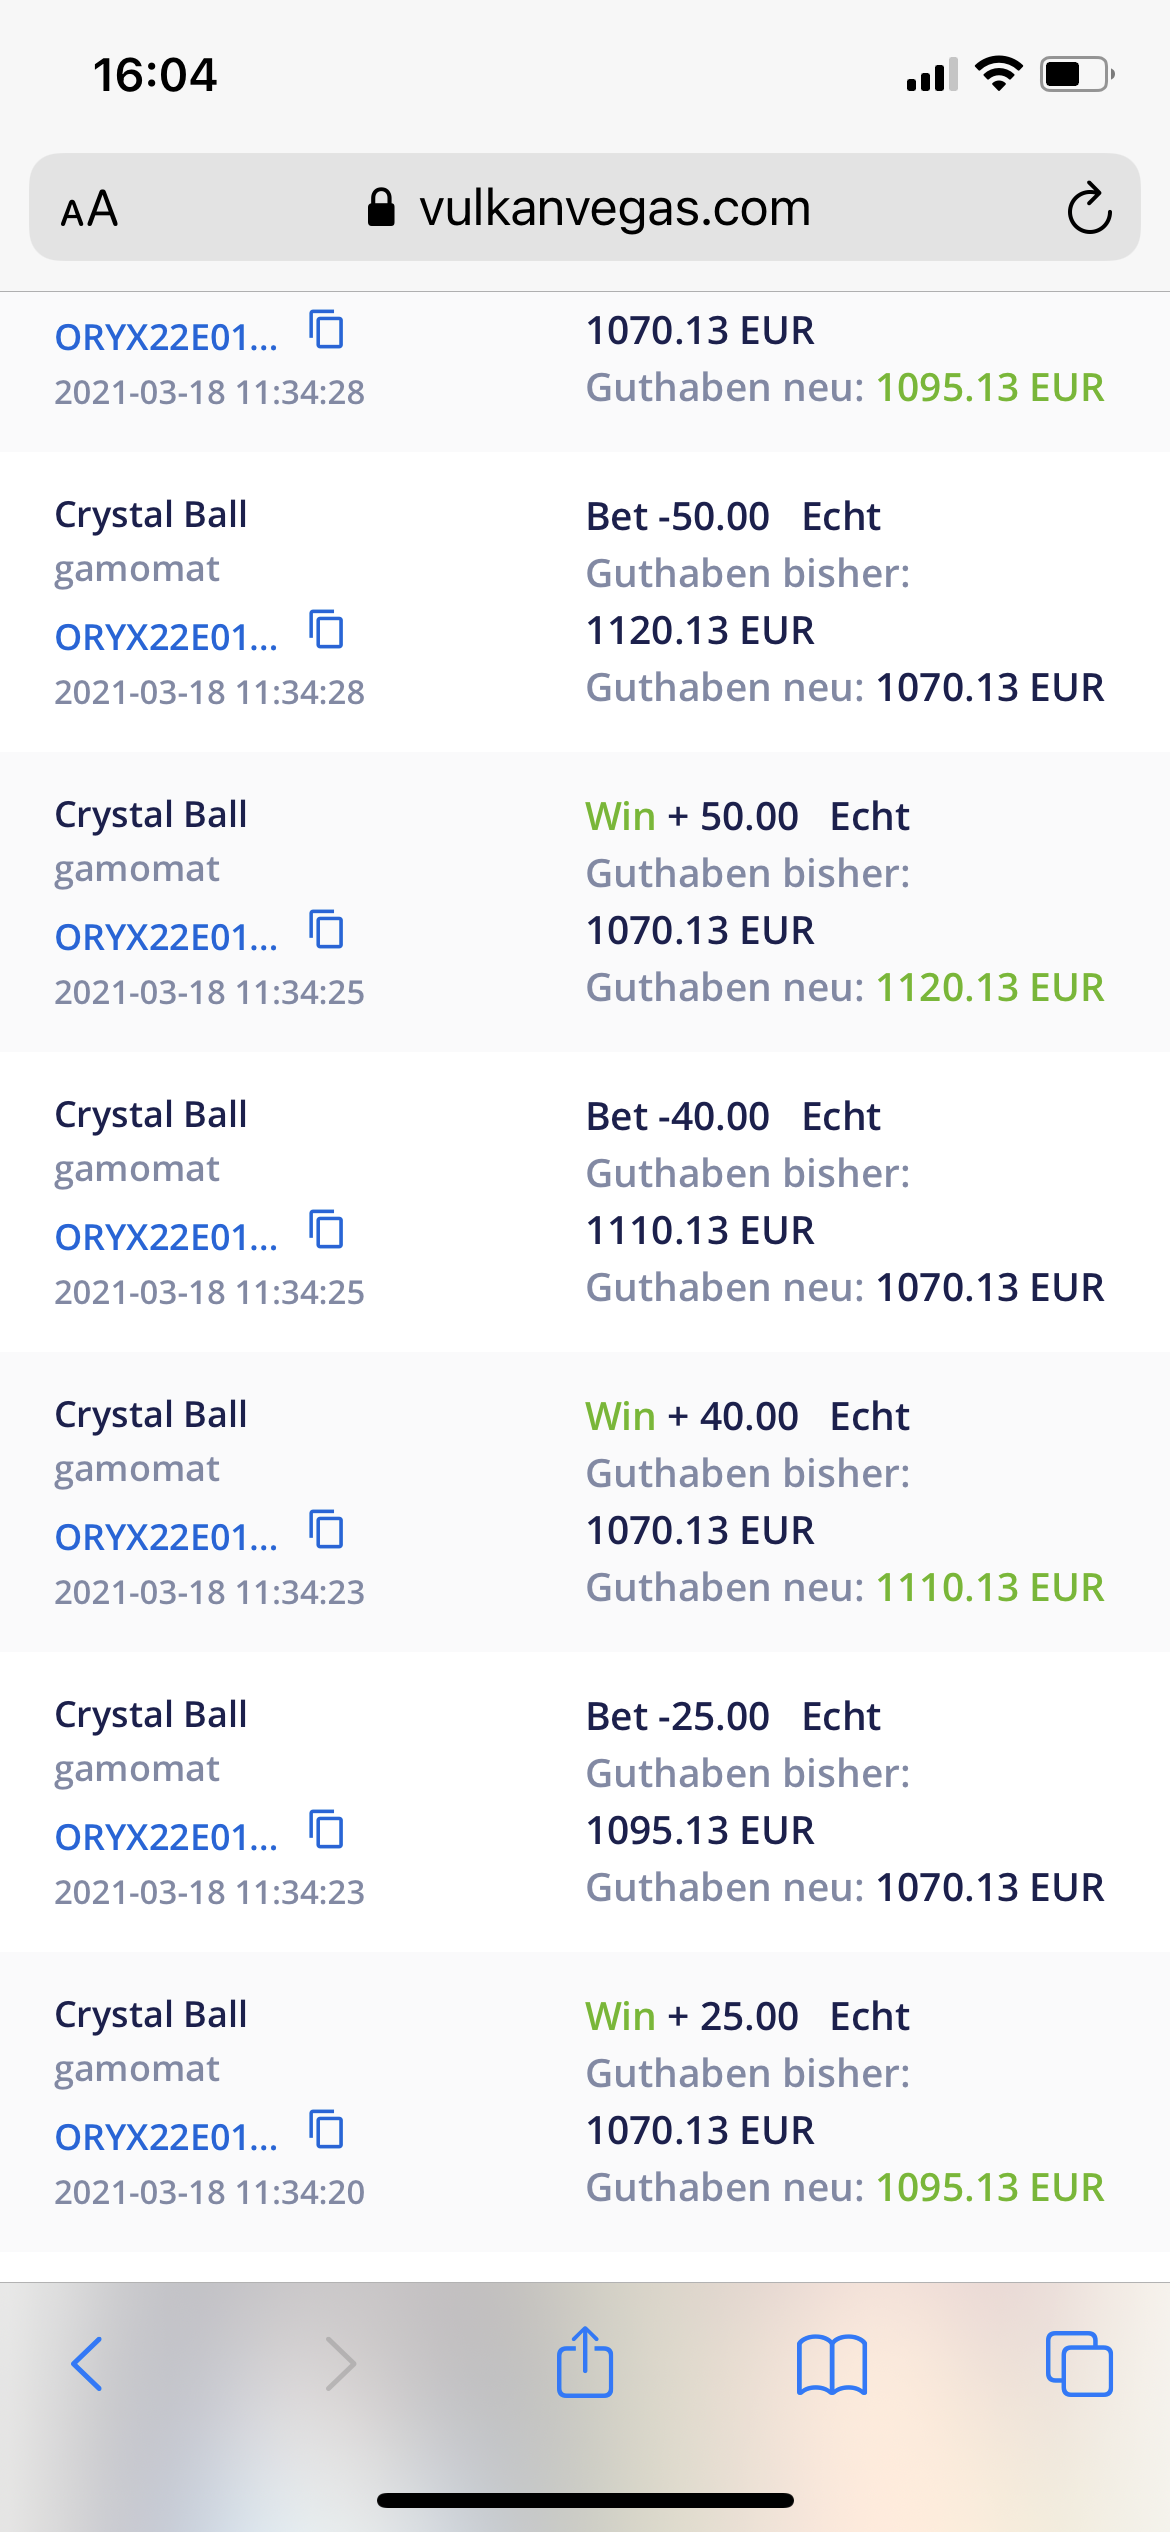The height and width of the screenshot is (2532, 1170).
Task: Copy transaction ID of Bet -25.00 entry
Action: coord(327,1831)
